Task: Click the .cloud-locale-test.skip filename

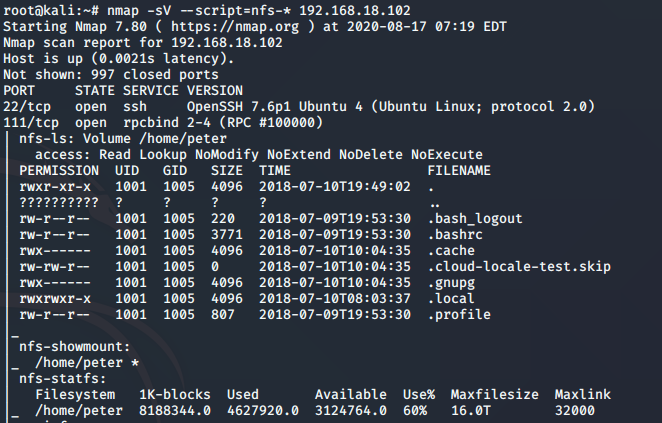Action: pyautogui.click(x=519, y=267)
